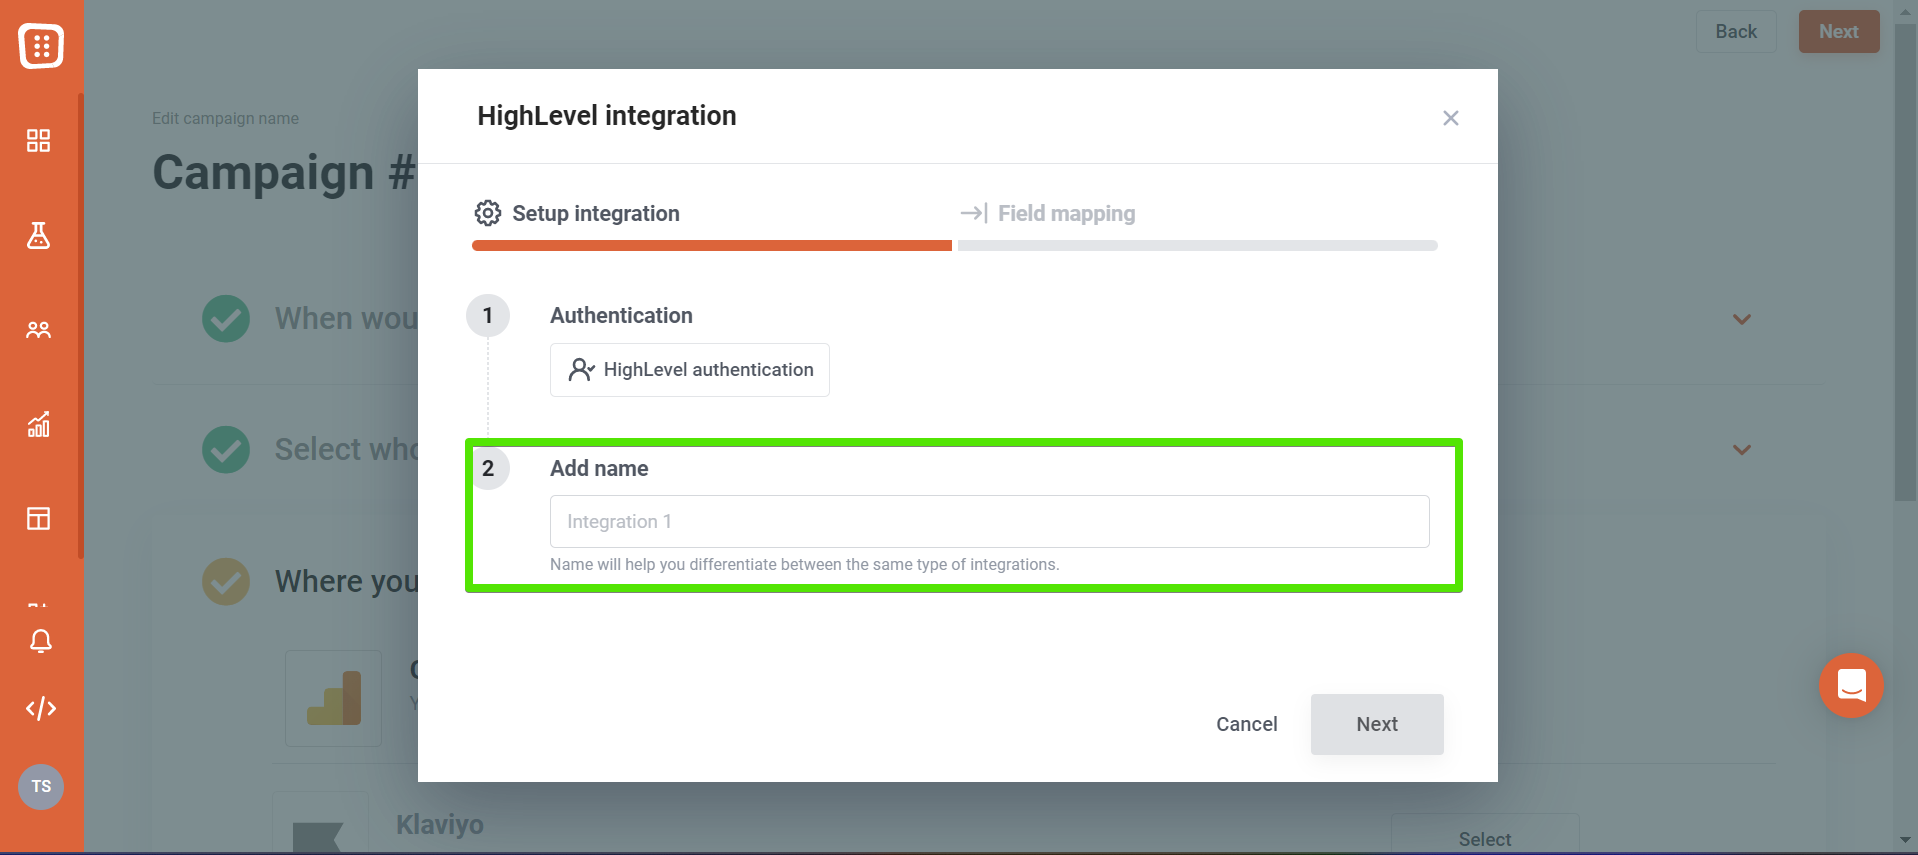
Task: Expand the first campaign section chevron
Action: (1742, 320)
